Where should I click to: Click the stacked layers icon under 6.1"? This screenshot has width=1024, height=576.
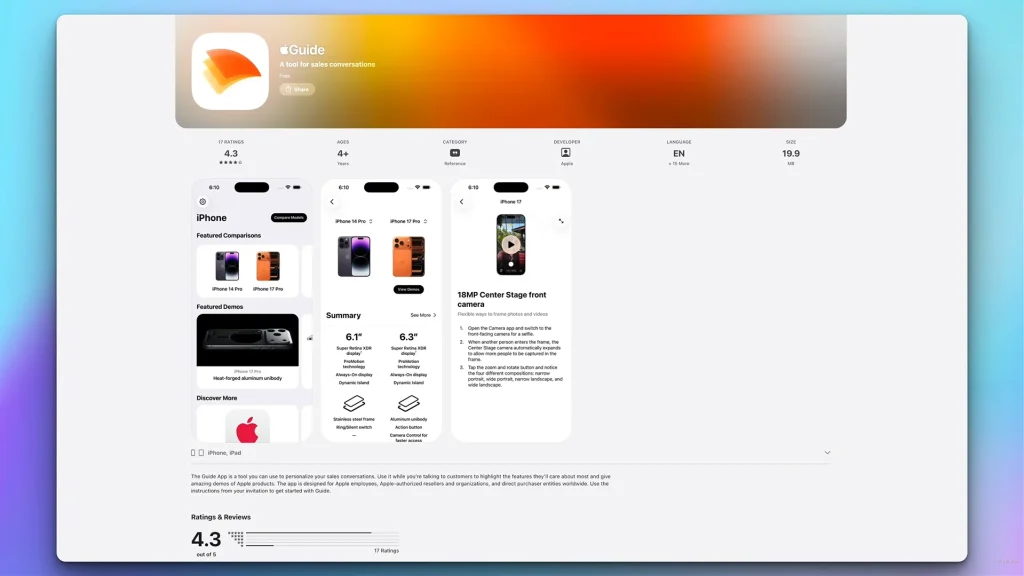tap(353, 403)
